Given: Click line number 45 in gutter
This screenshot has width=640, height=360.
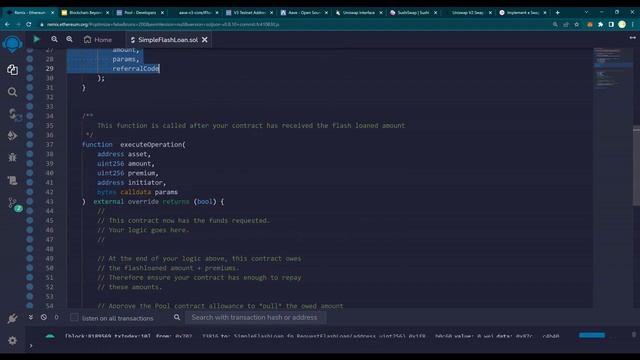Looking at the screenshot, I should tap(49, 220).
